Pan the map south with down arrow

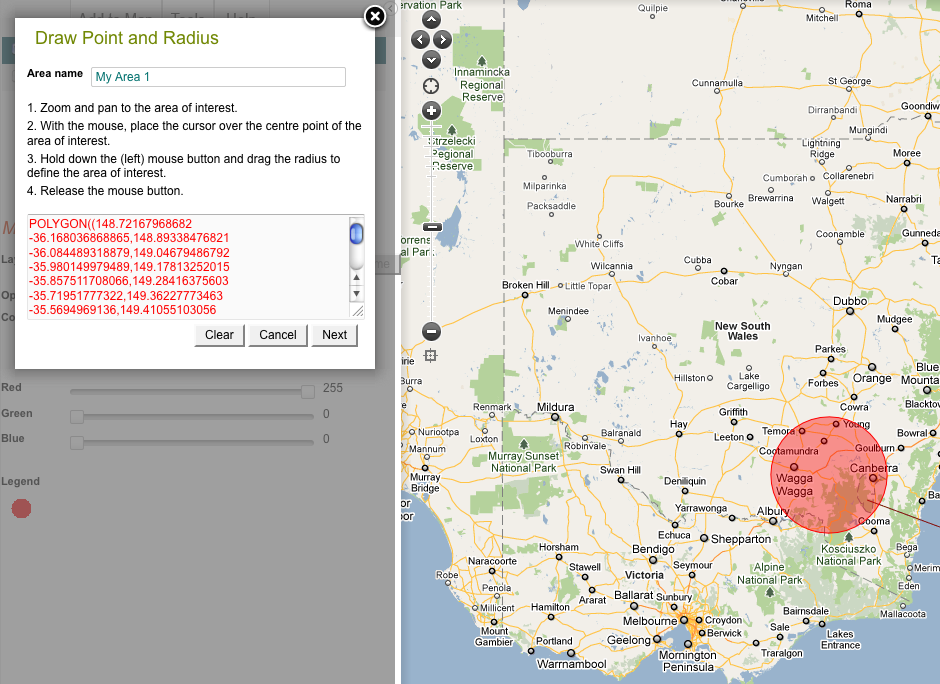tap(431, 60)
